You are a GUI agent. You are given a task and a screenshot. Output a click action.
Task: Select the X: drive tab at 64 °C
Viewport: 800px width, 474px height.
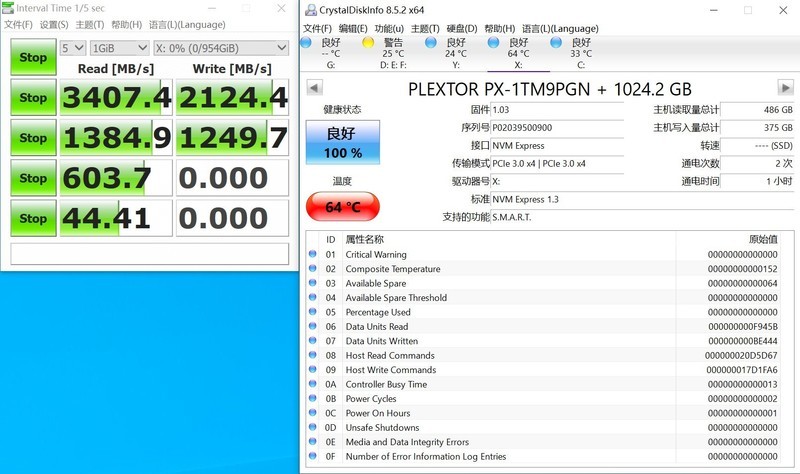pyautogui.click(x=518, y=53)
